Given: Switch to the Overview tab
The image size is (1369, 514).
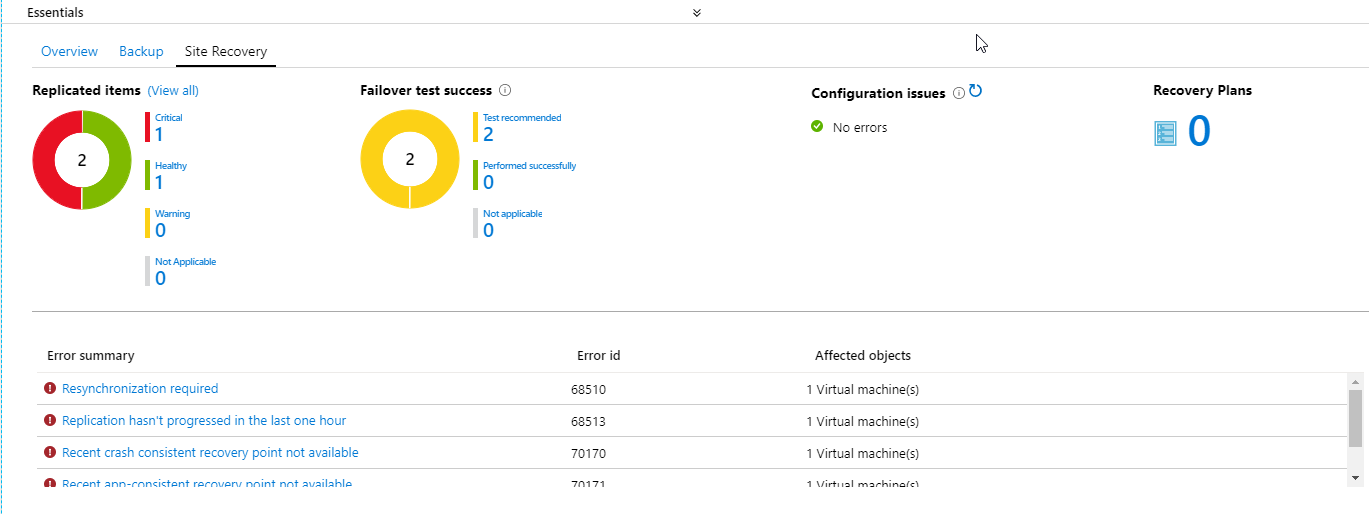Looking at the screenshot, I should pos(69,51).
